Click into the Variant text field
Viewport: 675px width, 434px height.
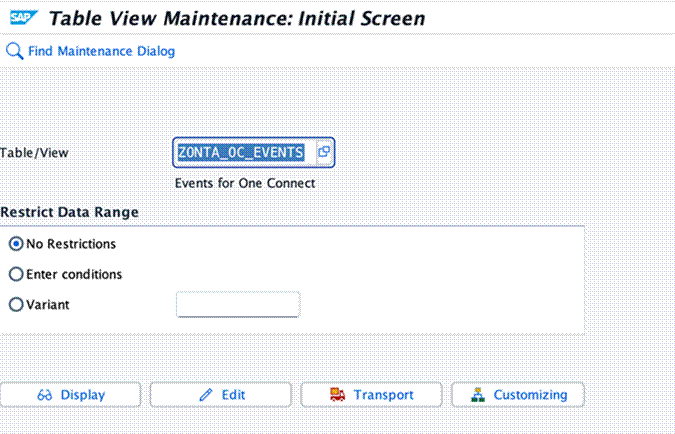coord(238,305)
